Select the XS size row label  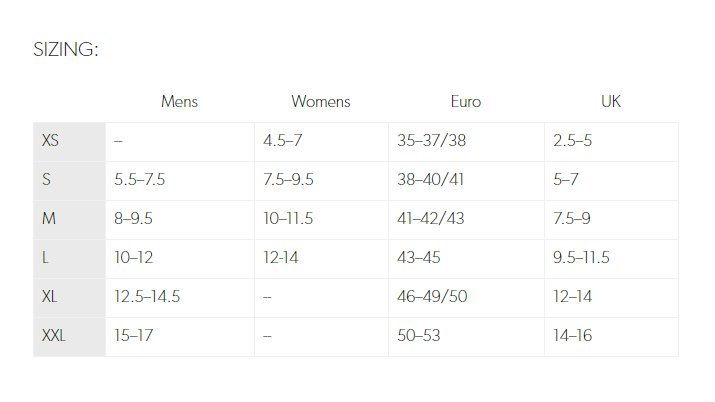click(x=51, y=141)
